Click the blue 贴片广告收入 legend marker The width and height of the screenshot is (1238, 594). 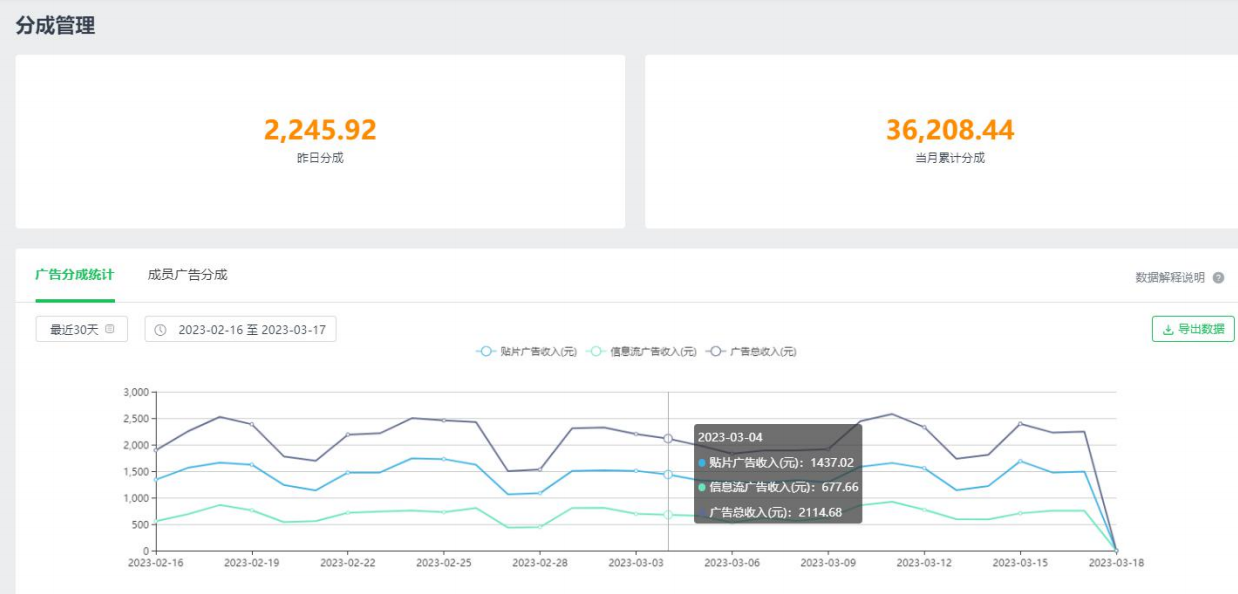pos(486,352)
